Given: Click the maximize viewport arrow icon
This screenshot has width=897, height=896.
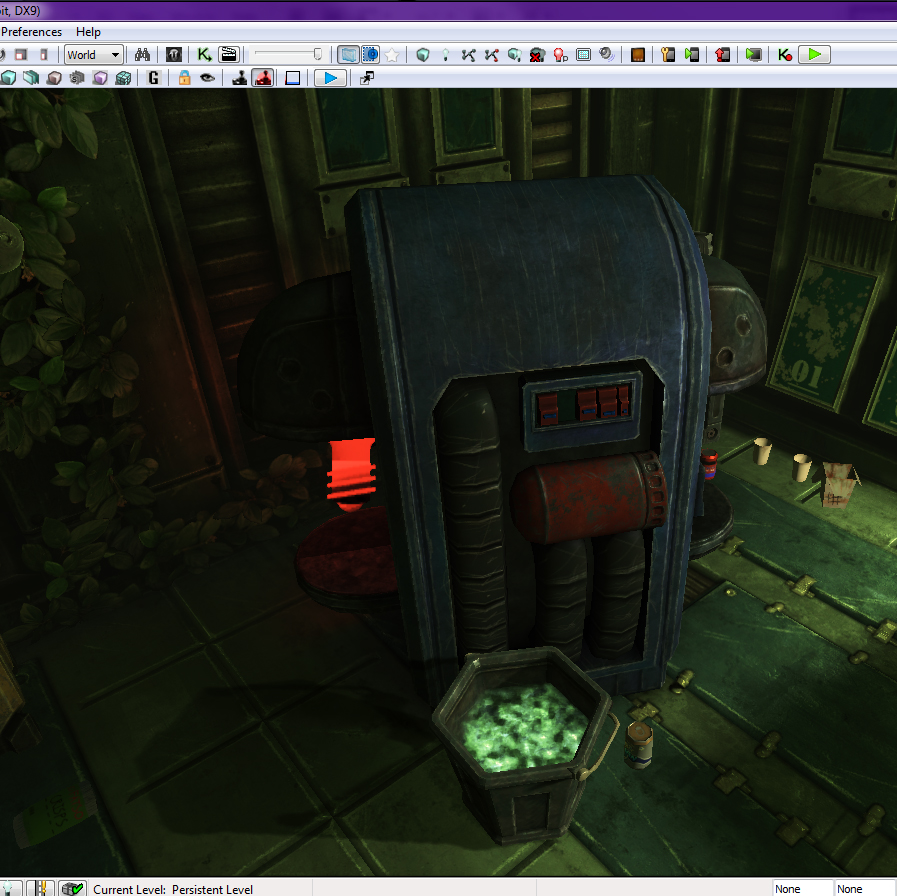Looking at the screenshot, I should tap(367, 78).
